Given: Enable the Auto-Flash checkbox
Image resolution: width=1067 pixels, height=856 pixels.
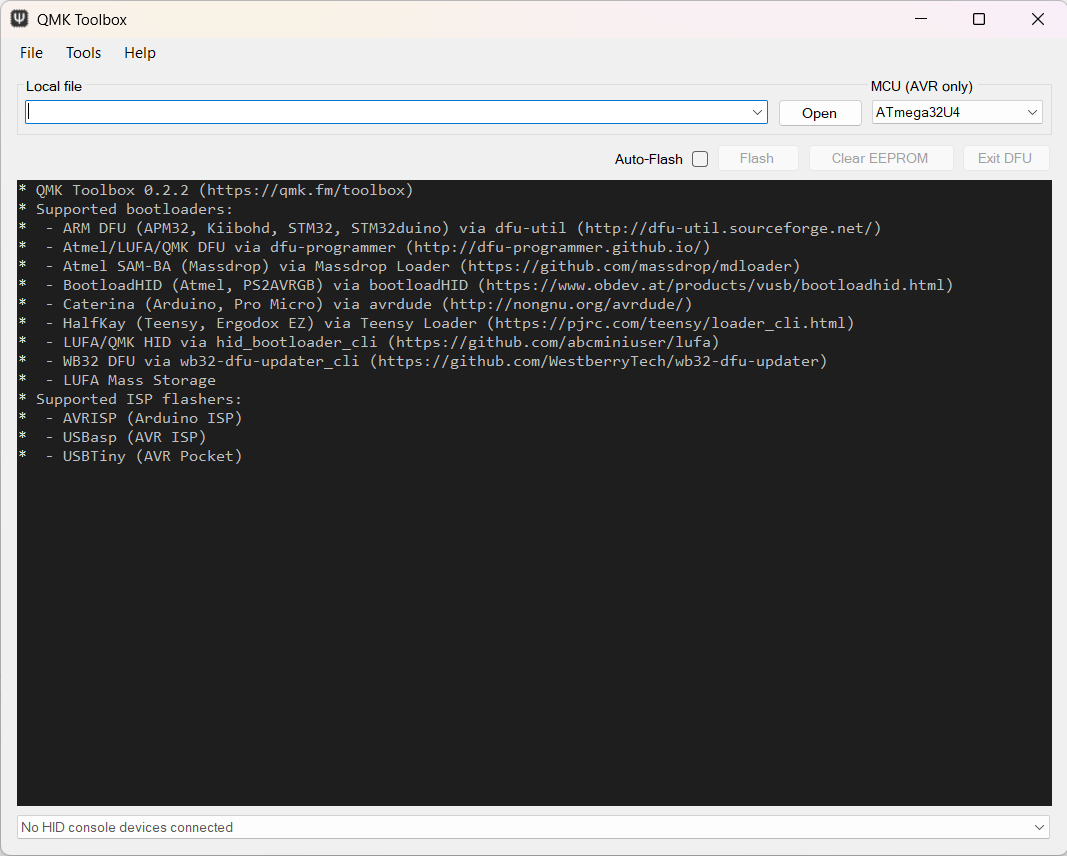Looking at the screenshot, I should (700, 159).
